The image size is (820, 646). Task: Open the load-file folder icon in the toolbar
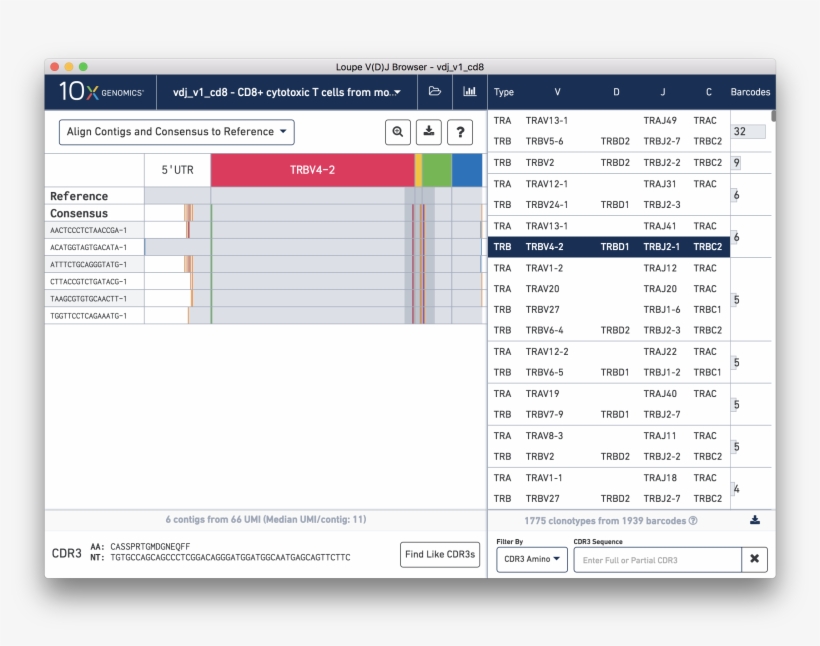pyautogui.click(x=434, y=91)
